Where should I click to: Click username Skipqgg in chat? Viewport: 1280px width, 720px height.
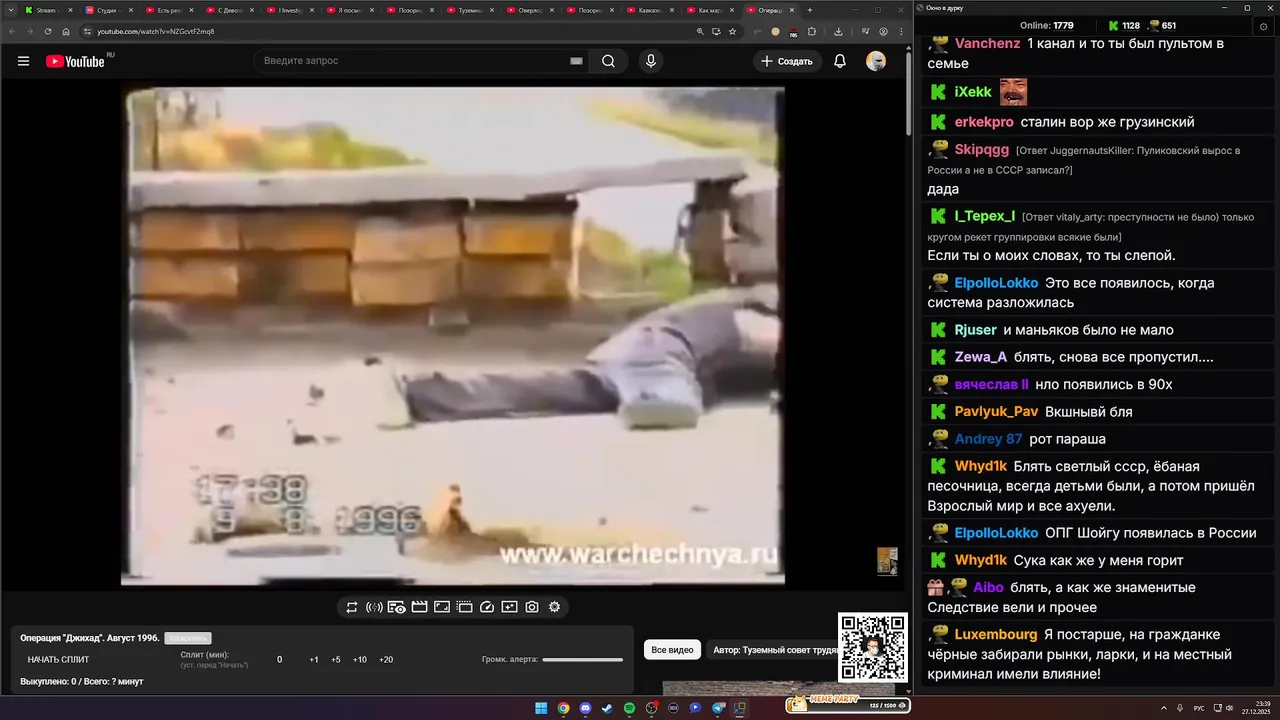coord(982,150)
